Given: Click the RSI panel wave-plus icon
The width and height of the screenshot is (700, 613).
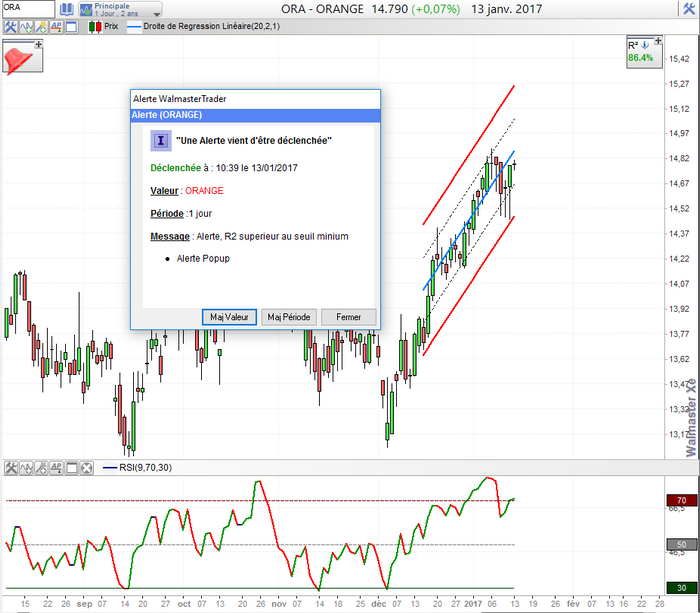Looking at the screenshot, I should (26, 468).
